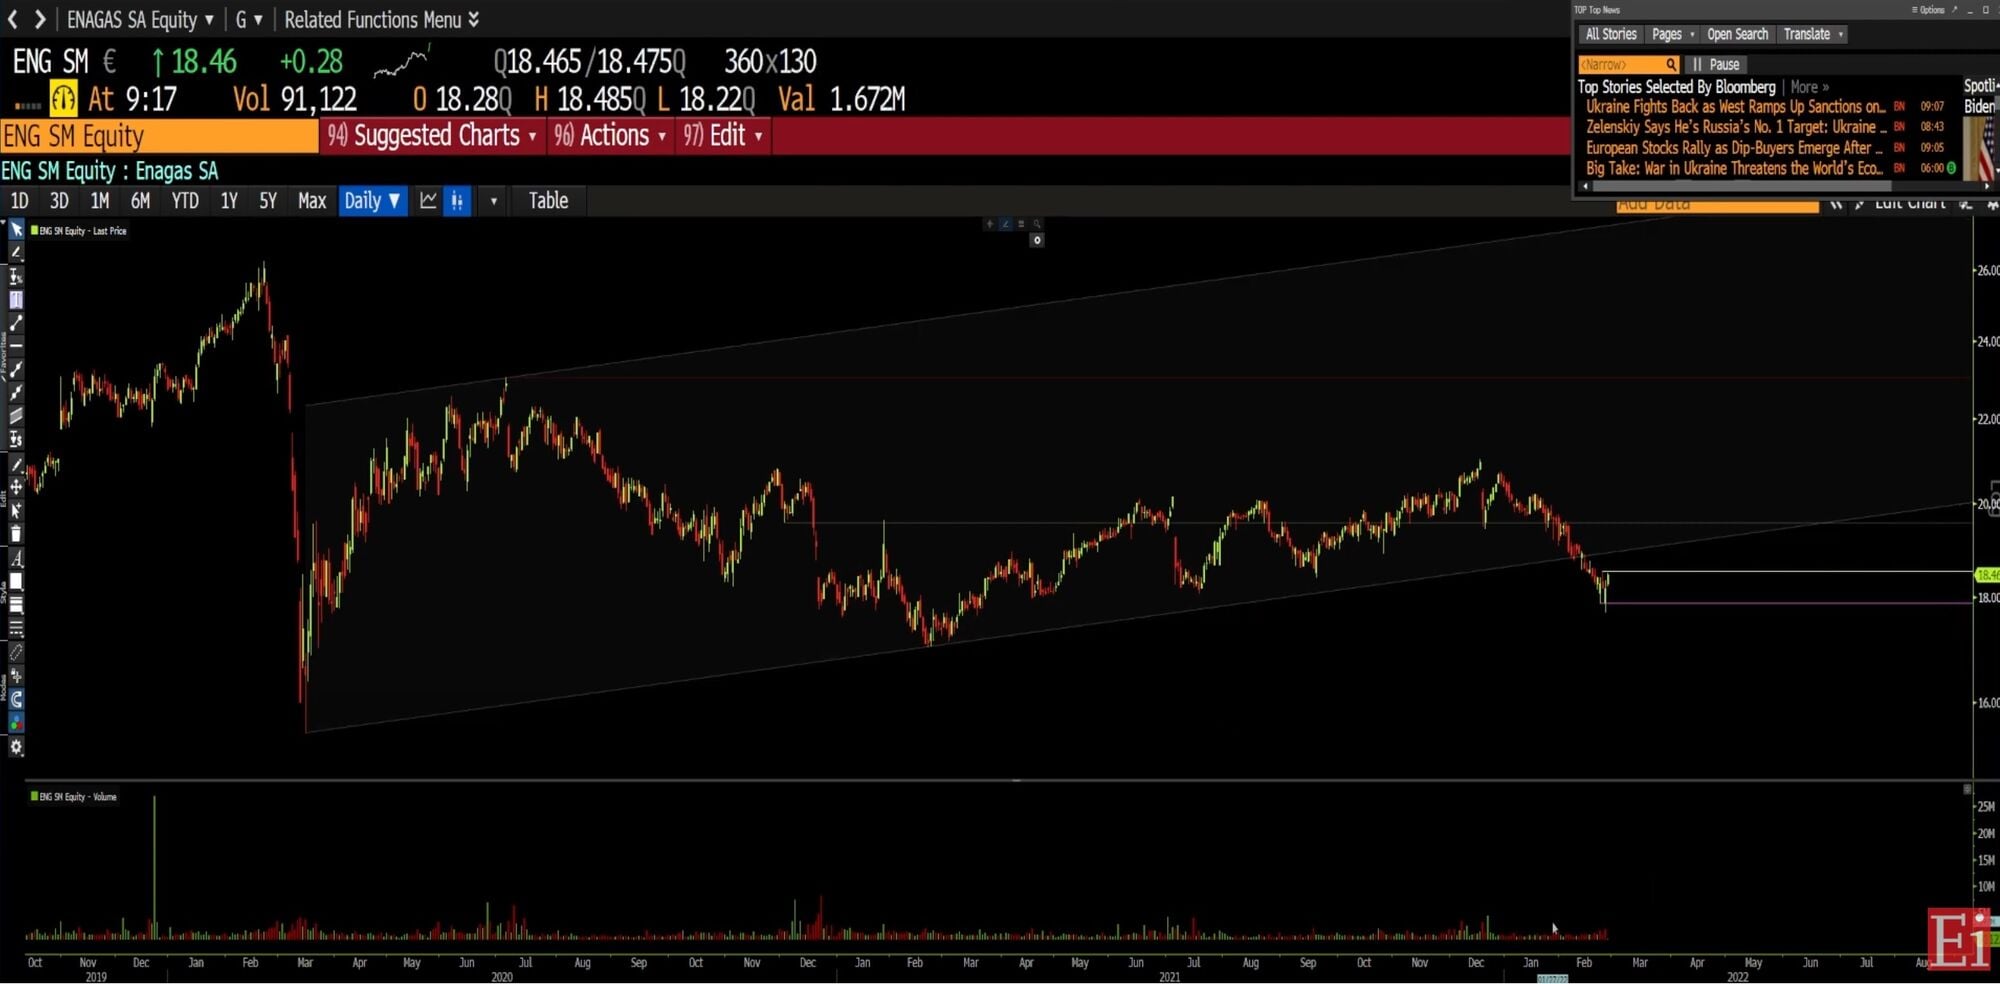This screenshot has height=984, width=2000.
Task: Pause the news feed
Action: click(x=1716, y=65)
